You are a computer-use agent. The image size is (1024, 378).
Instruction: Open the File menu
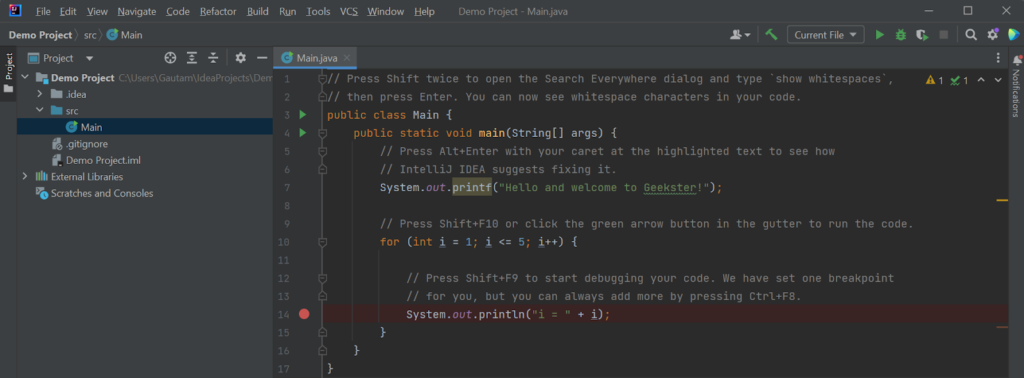pos(43,12)
